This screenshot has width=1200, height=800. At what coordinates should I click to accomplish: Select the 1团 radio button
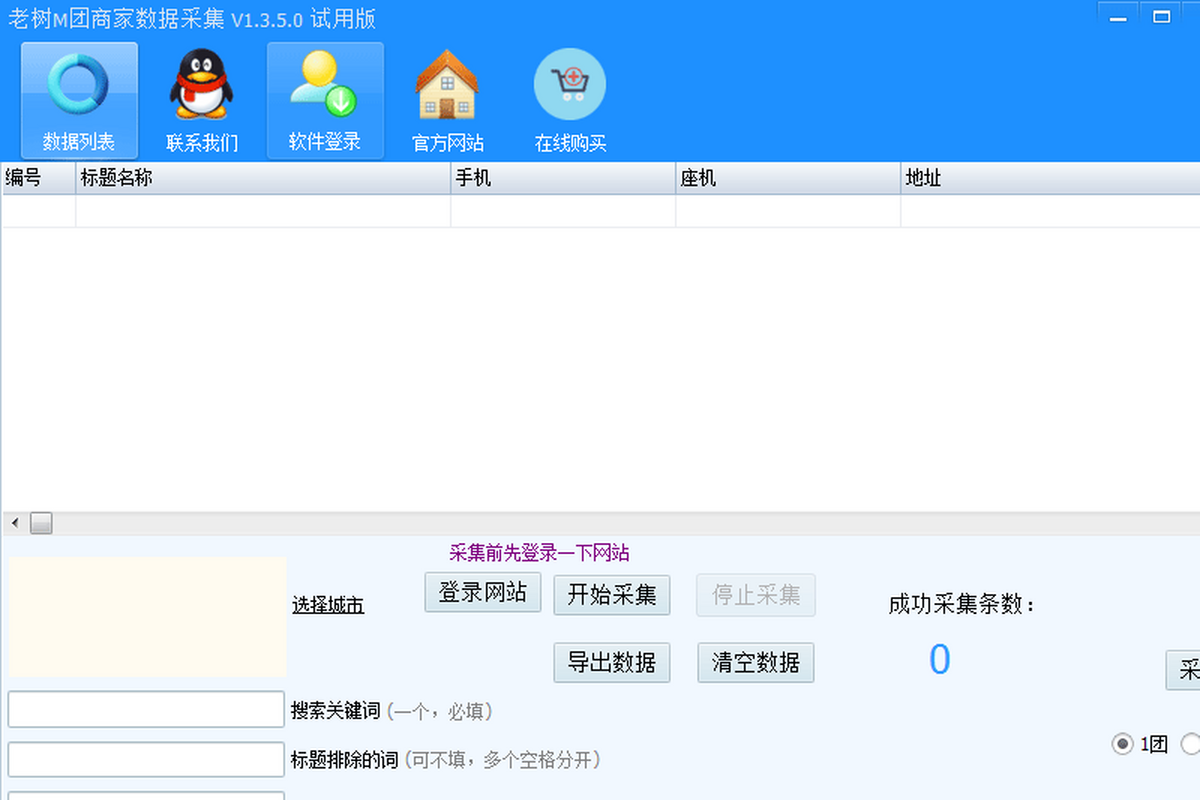[x=1123, y=744]
